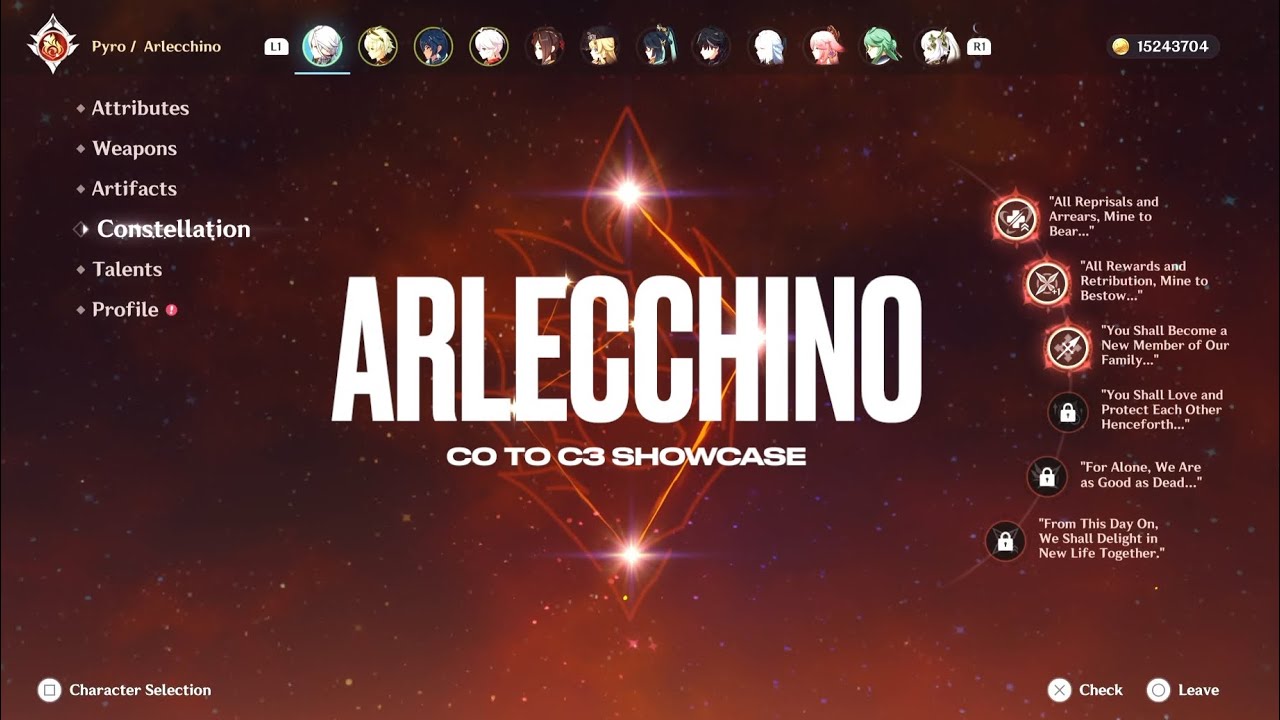Click the R1 next character indicator
The height and width of the screenshot is (720, 1280).
click(x=980, y=46)
